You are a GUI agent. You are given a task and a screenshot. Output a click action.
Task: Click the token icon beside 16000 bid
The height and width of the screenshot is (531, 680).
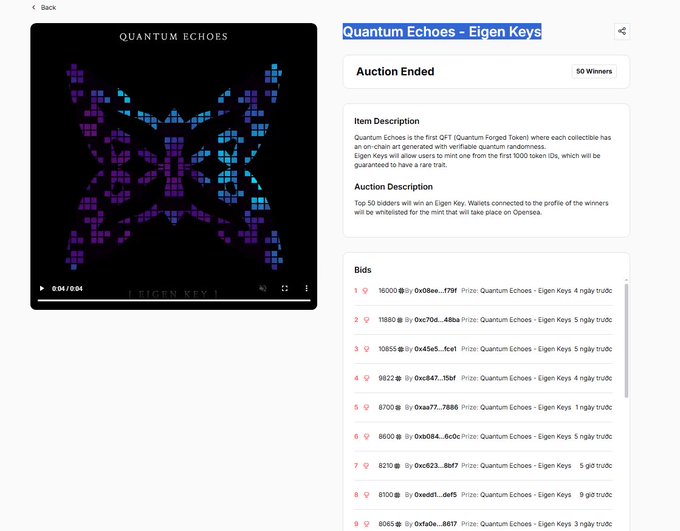[x=401, y=291]
